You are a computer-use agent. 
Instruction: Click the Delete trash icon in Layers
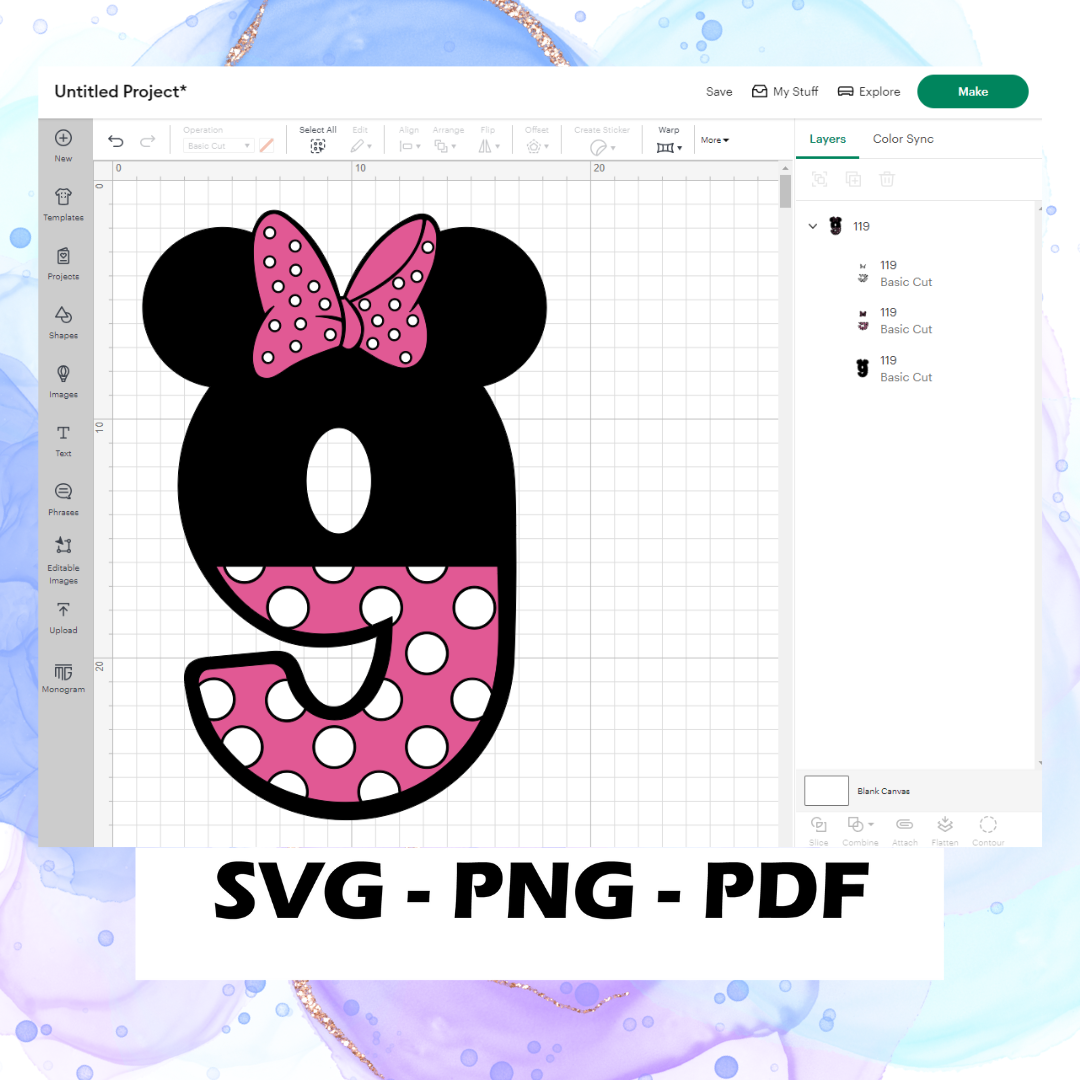[x=887, y=180]
